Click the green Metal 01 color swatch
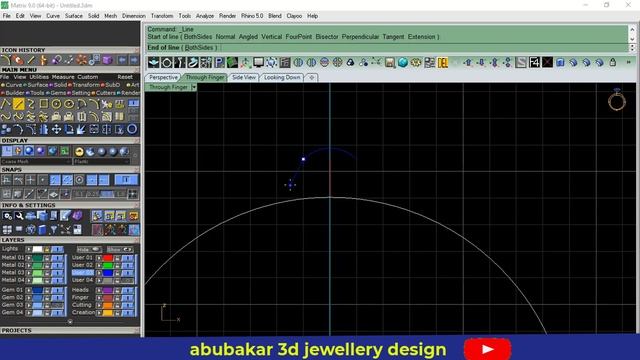Viewport: 640px width, 360px height. coord(38,258)
